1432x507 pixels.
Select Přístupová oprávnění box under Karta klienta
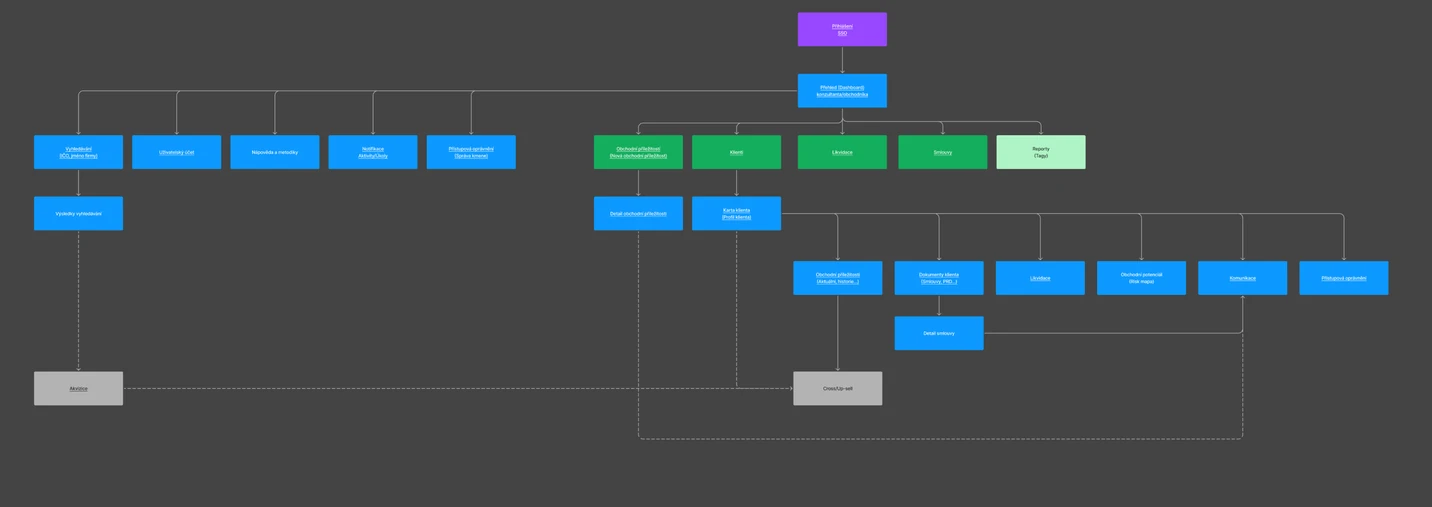pyautogui.click(x=1344, y=278)
